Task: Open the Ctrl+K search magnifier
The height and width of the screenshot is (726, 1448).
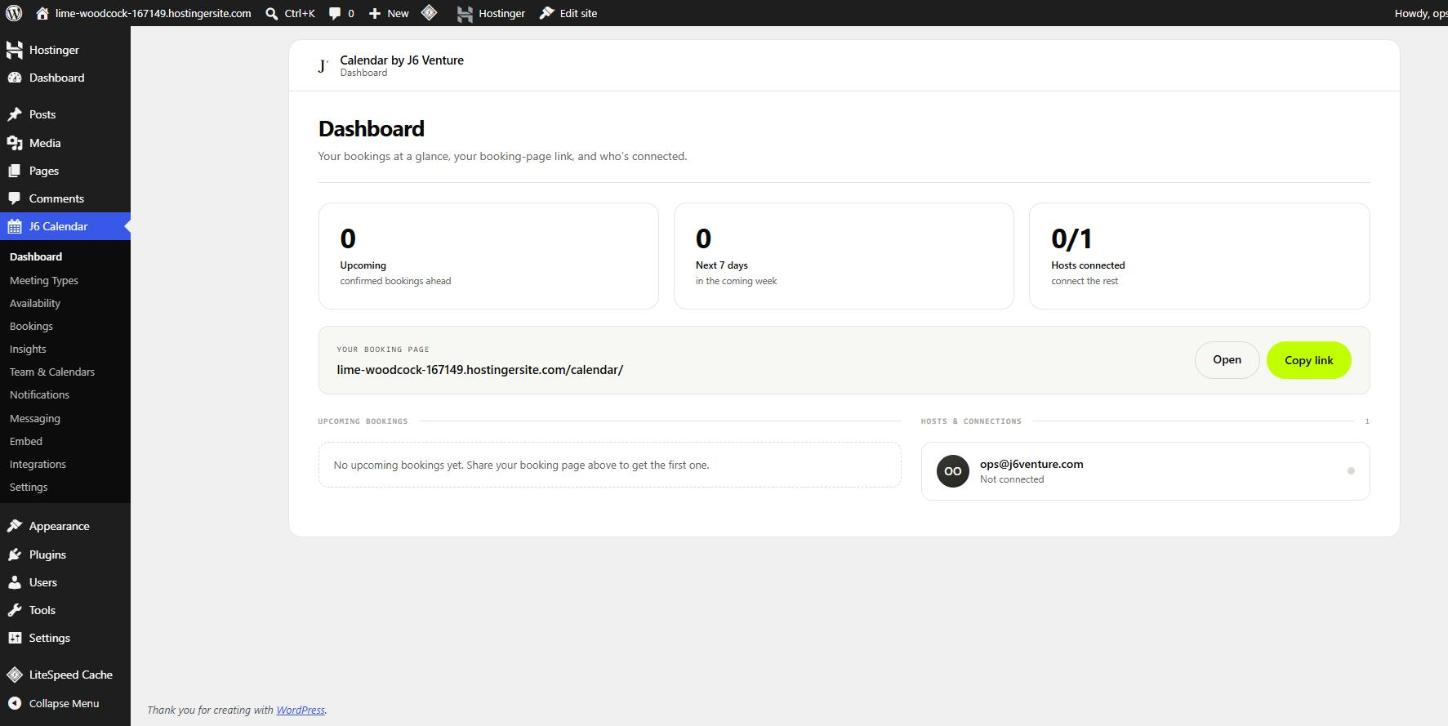Action: tap(272, 13)
